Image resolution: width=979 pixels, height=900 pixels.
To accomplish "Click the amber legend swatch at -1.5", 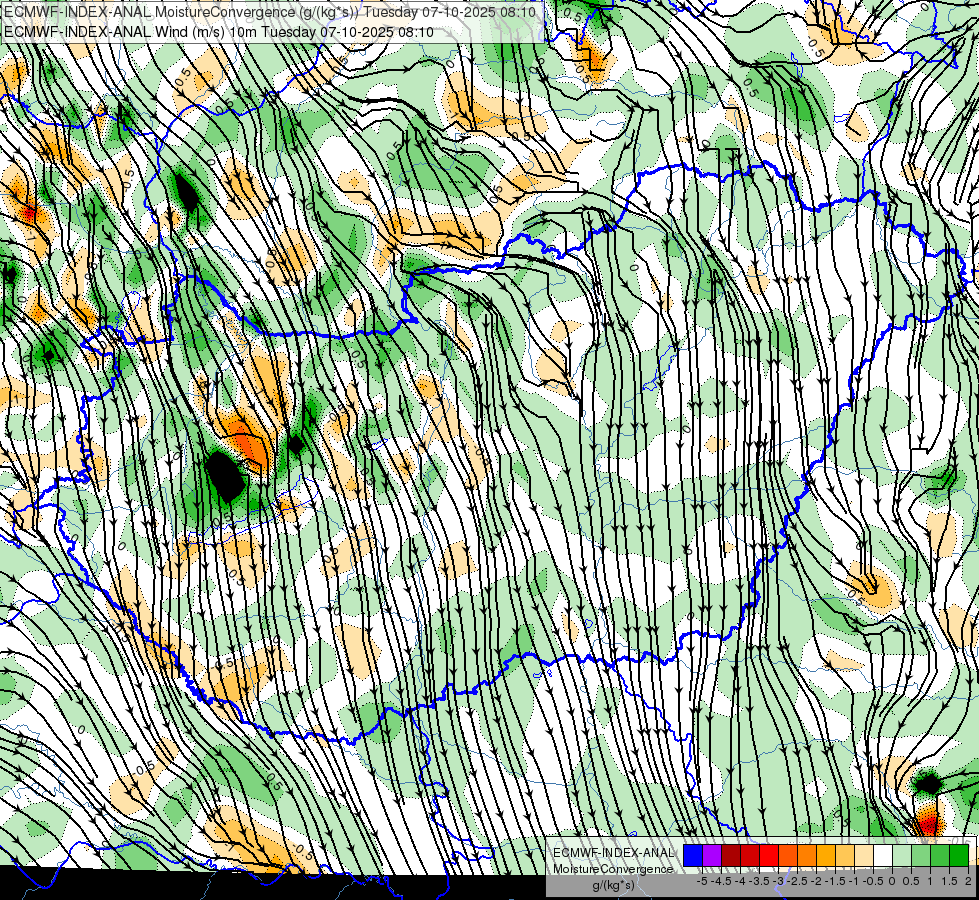I will (x=826, y=855).
